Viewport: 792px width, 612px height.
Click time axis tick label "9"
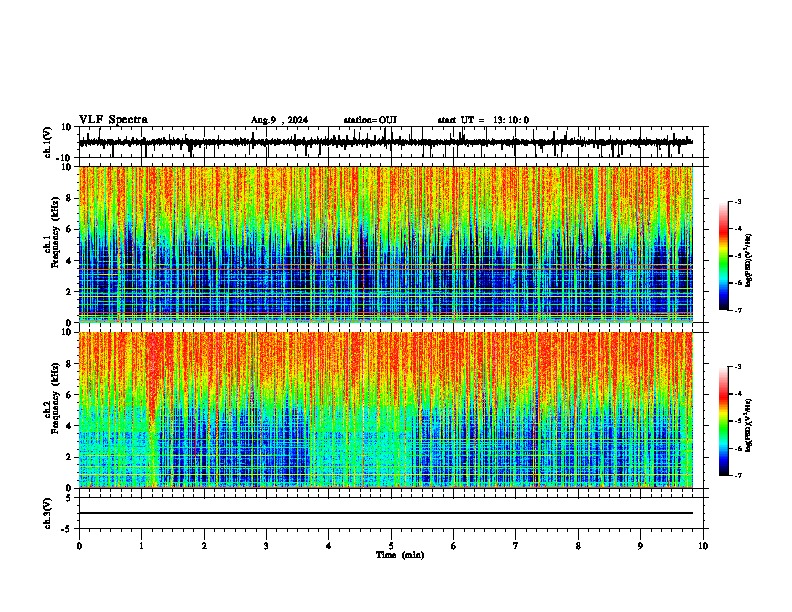pyautogui.click(x=640, y=546)
